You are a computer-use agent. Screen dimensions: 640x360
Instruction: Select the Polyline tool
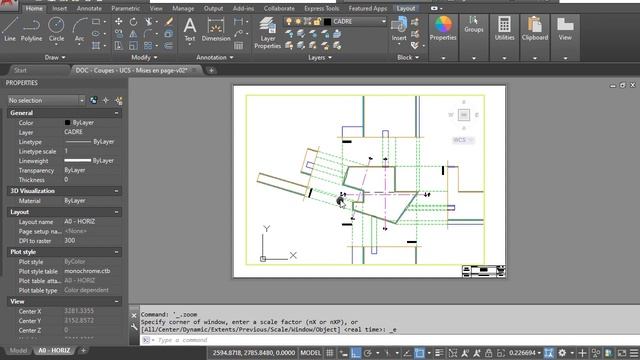click(31, 29)
